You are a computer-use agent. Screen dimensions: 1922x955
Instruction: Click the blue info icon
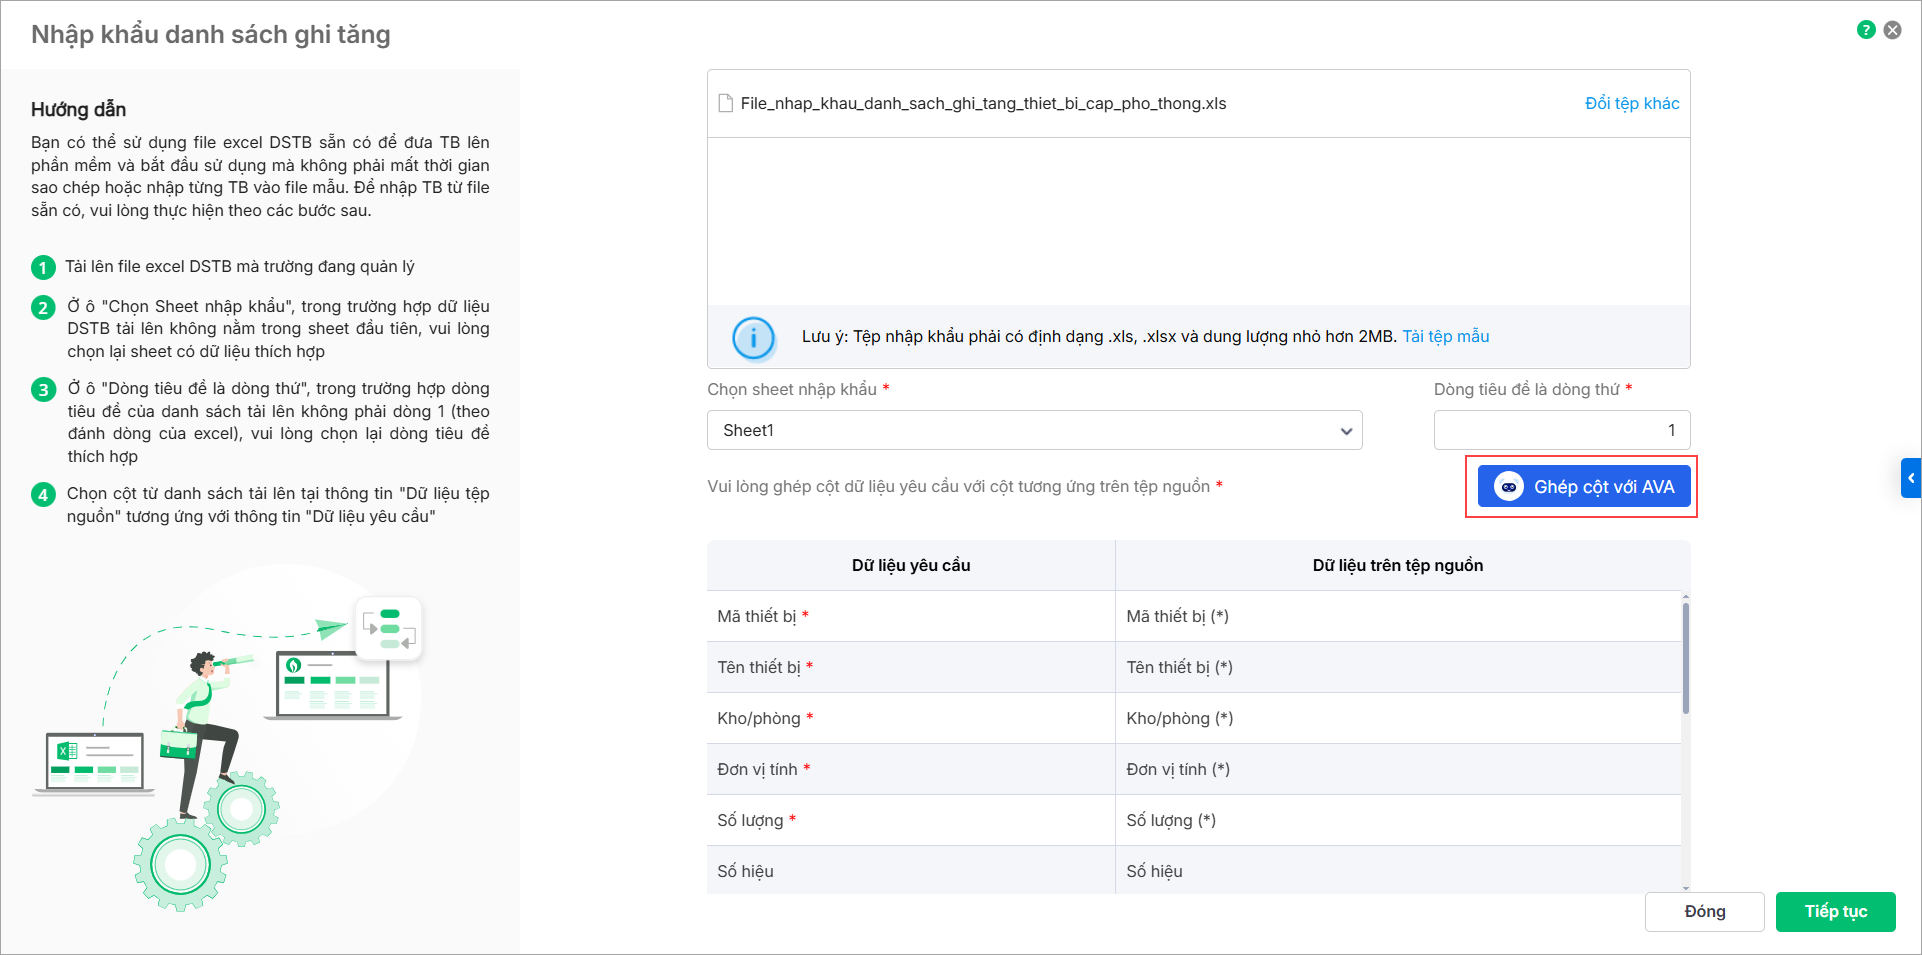(x=753, y=338)
